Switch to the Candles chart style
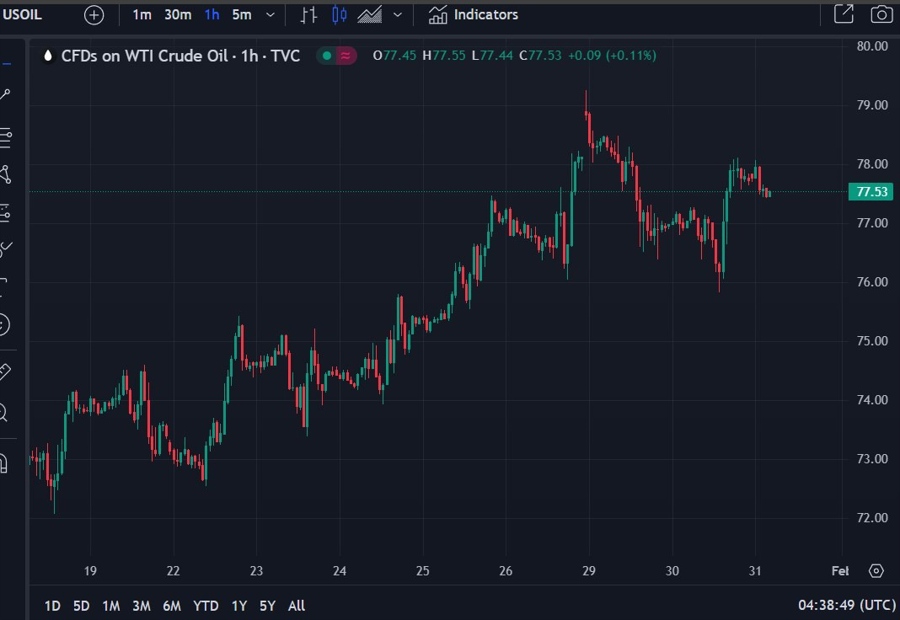This screenshot has height=620, width=900. click(339, 15)
